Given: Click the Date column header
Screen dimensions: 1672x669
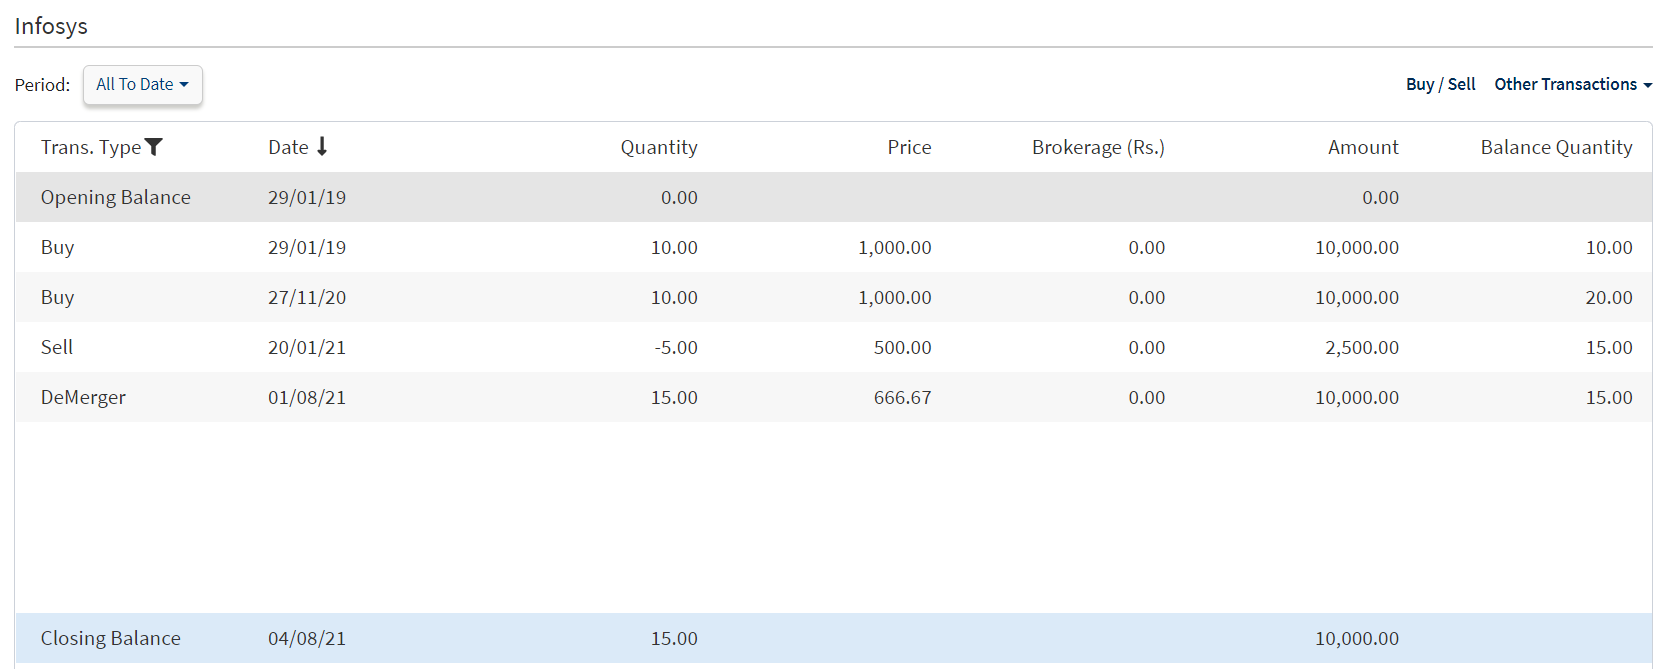Looking at the screenshot, I should click(288, 147).
